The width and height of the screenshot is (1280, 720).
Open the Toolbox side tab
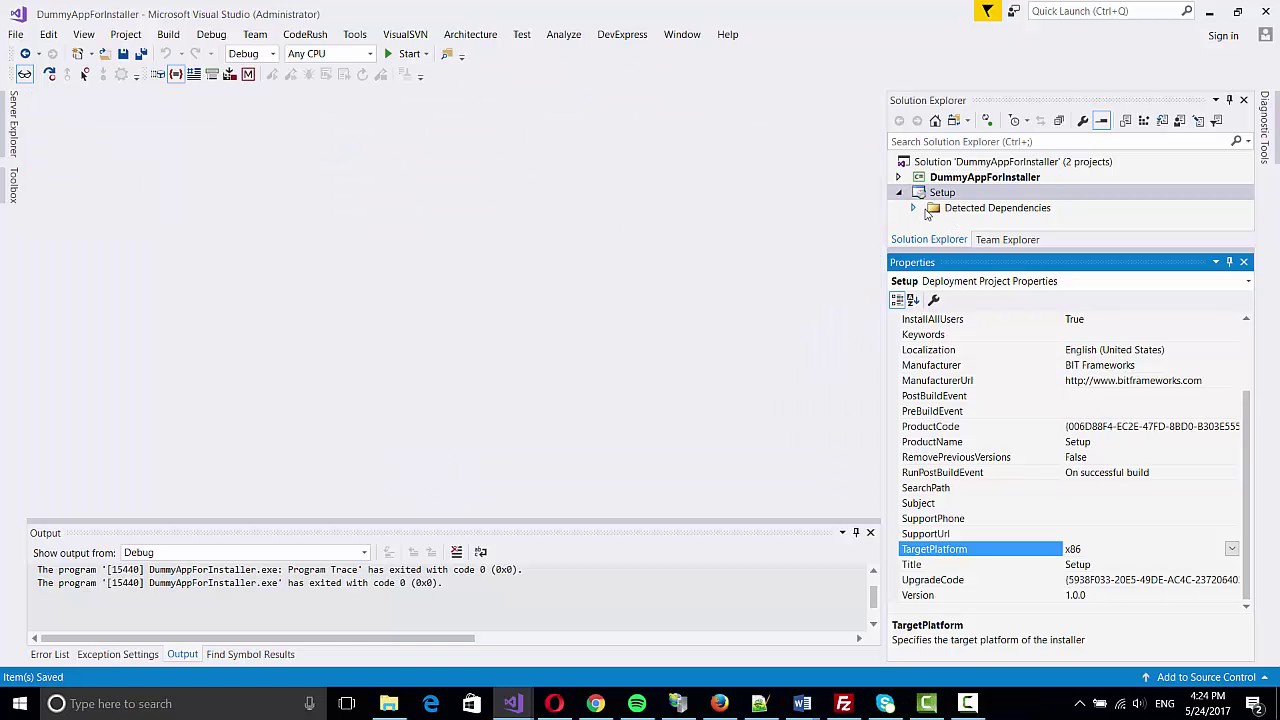(x=13, y=185)
